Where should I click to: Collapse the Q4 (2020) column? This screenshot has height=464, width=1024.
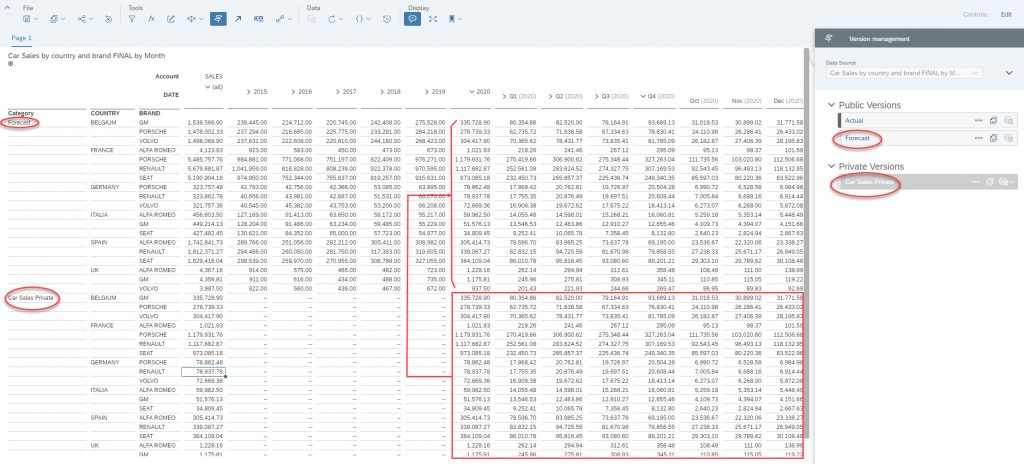642,97
